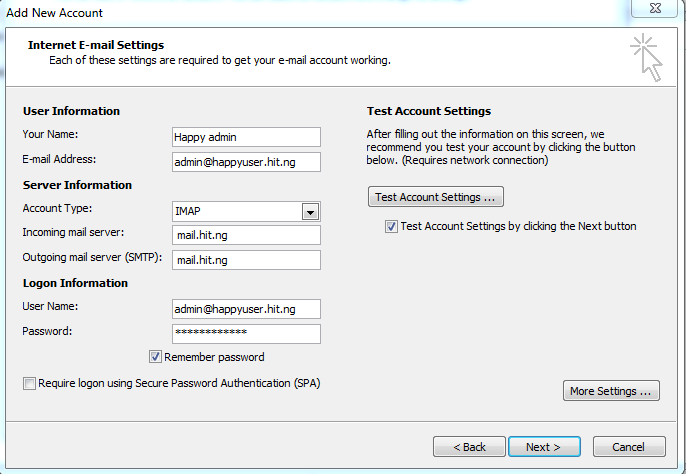Close the Add New Account dialog

(x=654, y=8)
